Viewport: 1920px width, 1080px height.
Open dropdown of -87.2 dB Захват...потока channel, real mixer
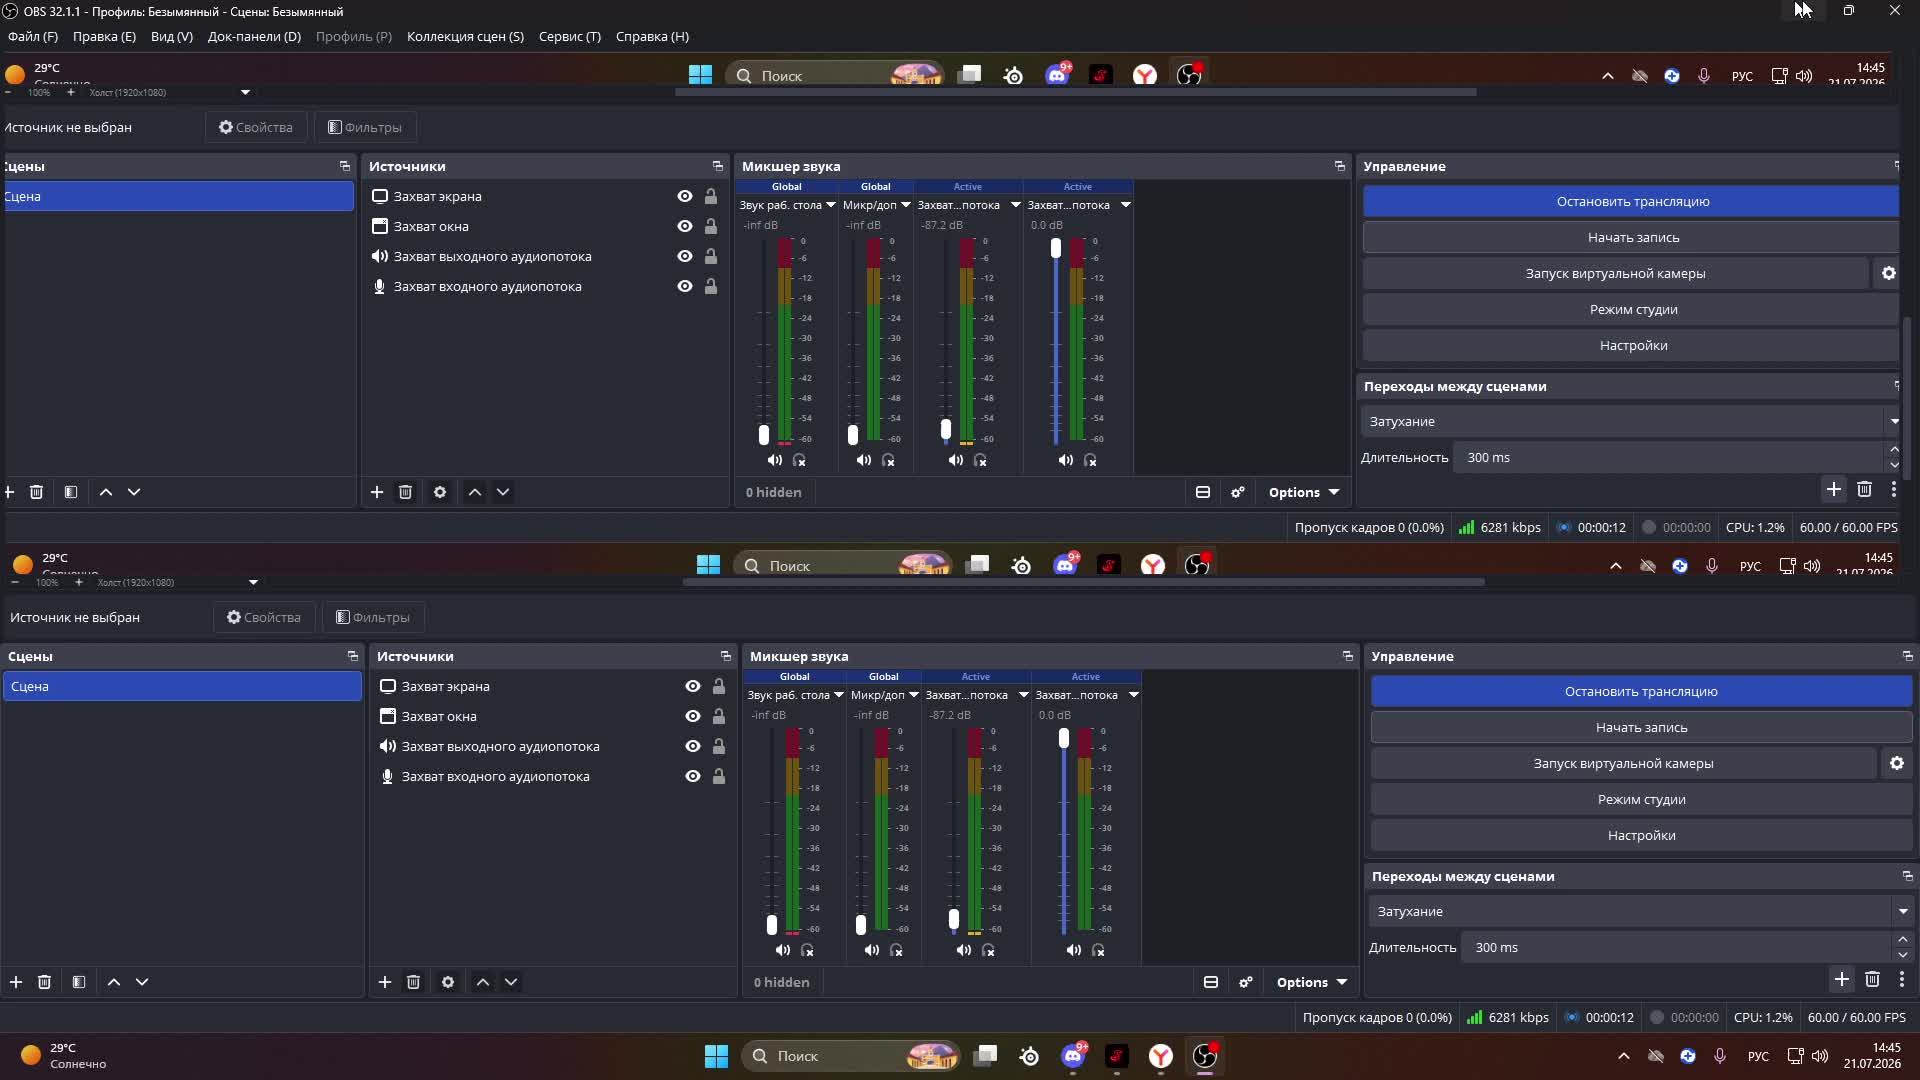(1024, 695)
